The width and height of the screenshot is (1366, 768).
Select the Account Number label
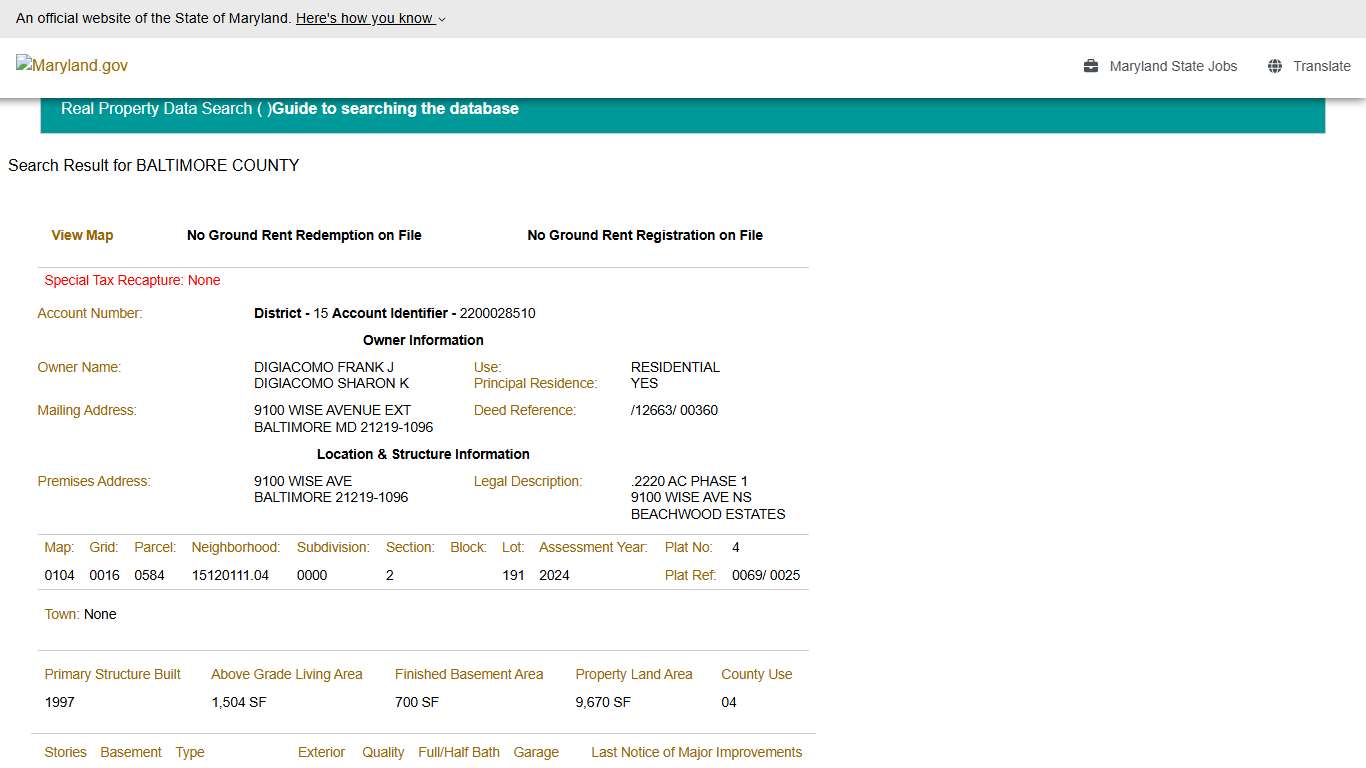(89, 313)
